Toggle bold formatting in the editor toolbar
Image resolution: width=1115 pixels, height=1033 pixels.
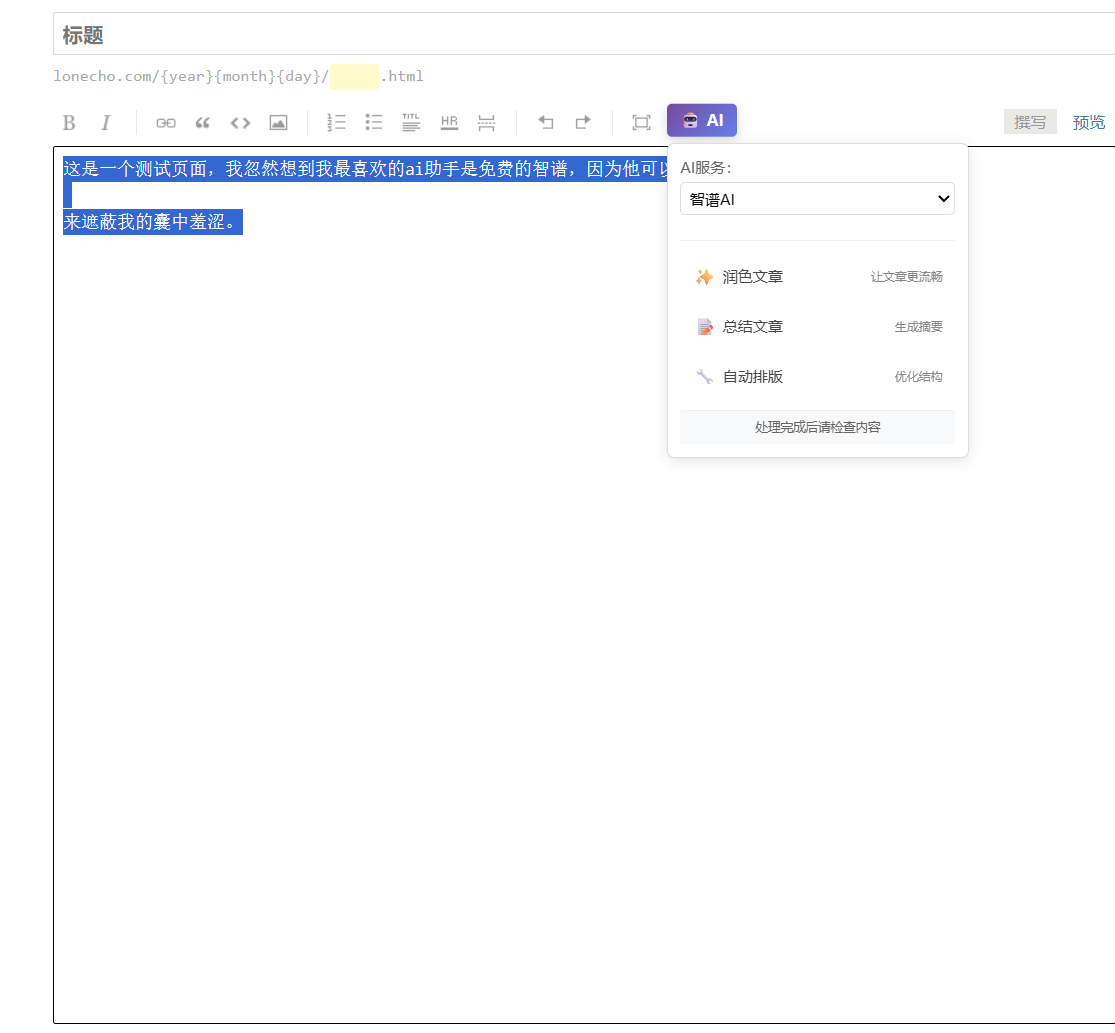click(69, 122)
